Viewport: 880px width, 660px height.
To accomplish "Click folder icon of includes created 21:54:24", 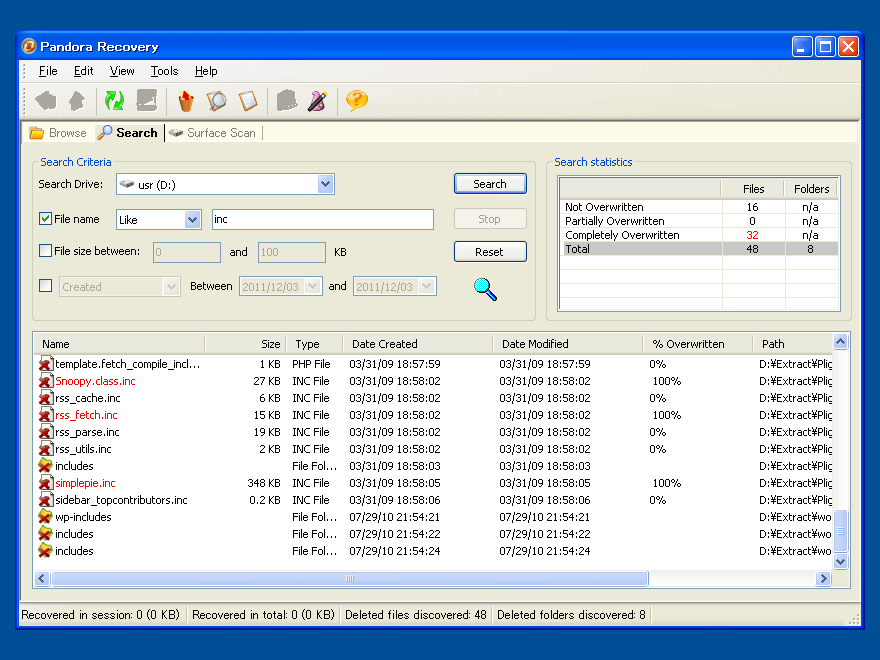I will (45, 551).
